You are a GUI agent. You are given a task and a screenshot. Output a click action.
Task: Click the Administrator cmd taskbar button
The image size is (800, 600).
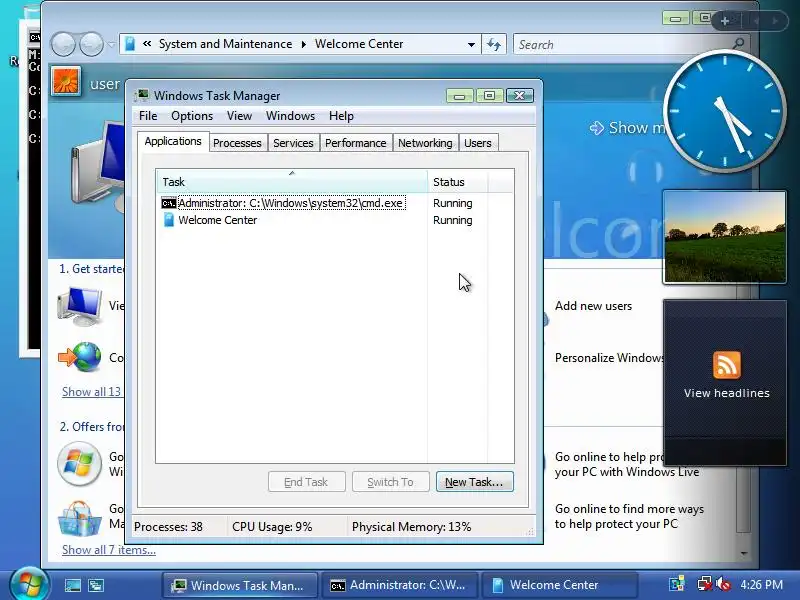pyautogui.click(x=399, y=585)
